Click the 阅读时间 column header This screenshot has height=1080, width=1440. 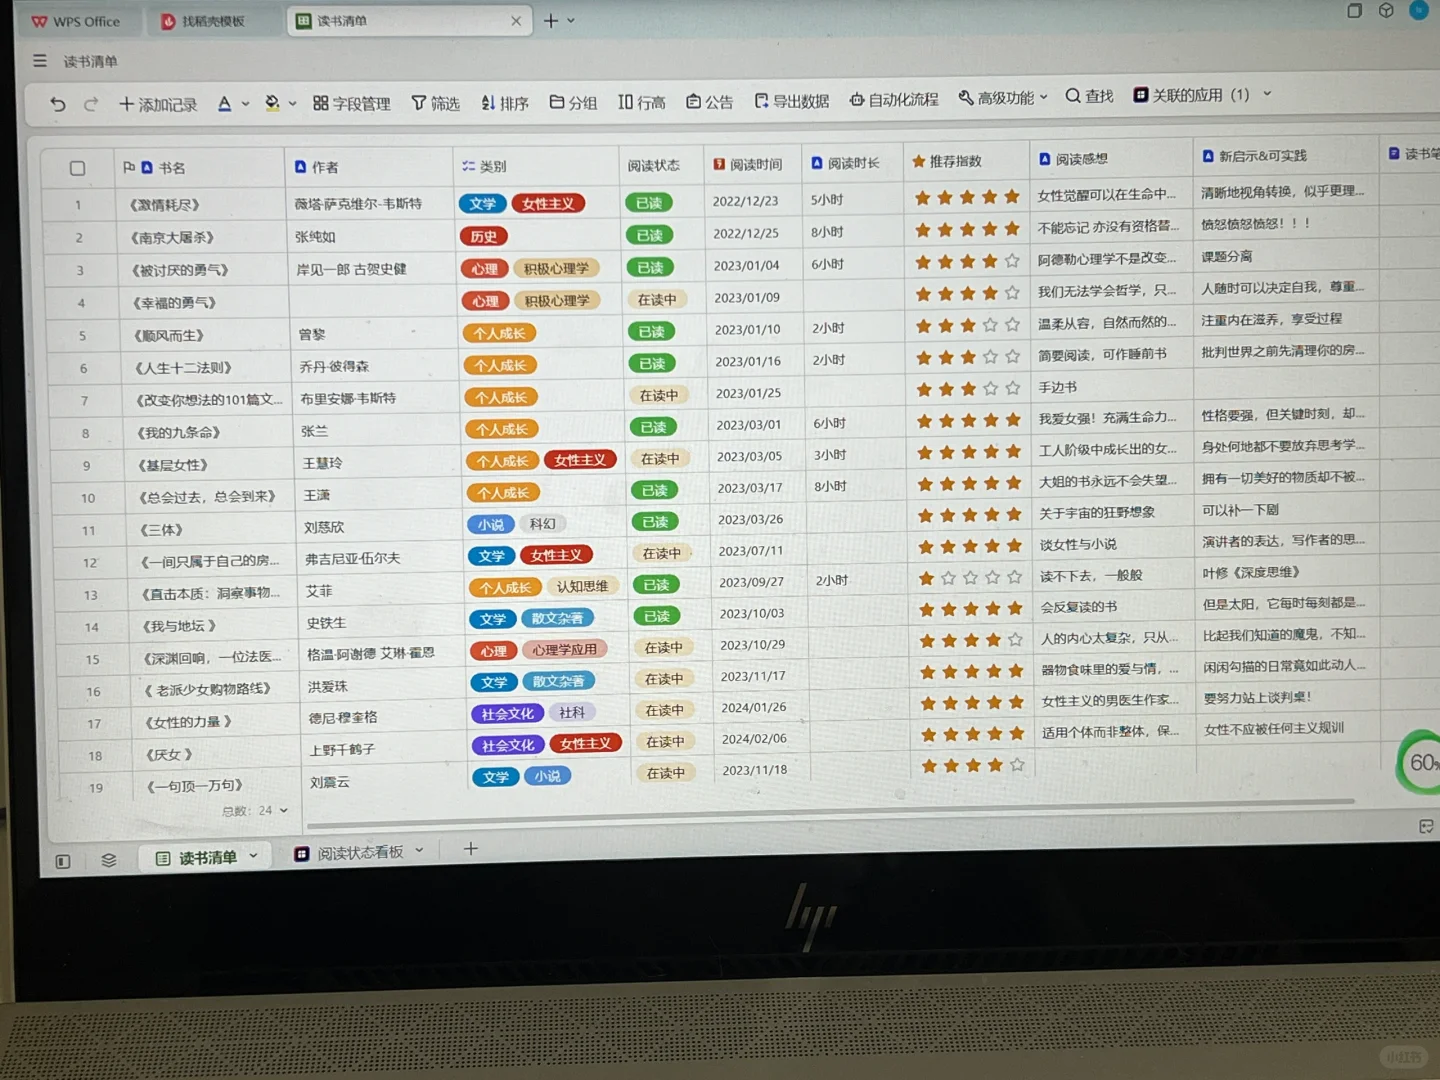(x=752, y=163)
